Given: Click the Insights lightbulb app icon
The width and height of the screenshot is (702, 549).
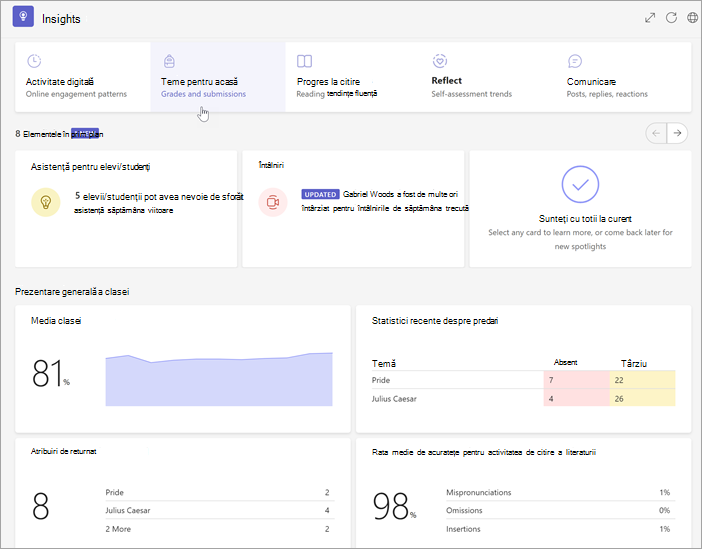Looking at the screenshot, I should [x=23, y=17].
